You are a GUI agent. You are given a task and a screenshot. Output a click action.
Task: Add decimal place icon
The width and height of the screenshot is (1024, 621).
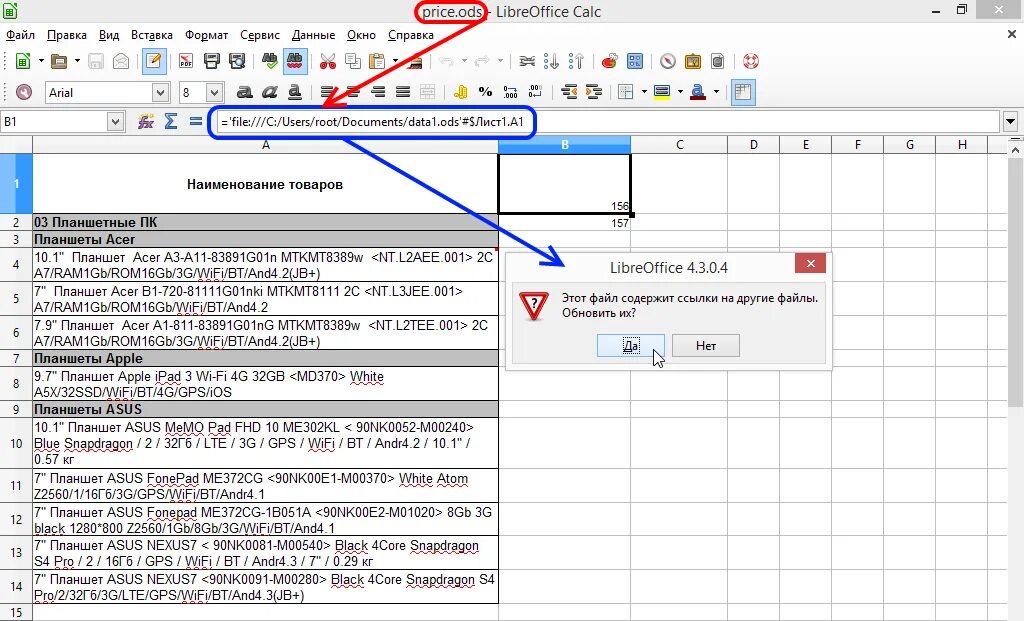click(x=511, y=92)
